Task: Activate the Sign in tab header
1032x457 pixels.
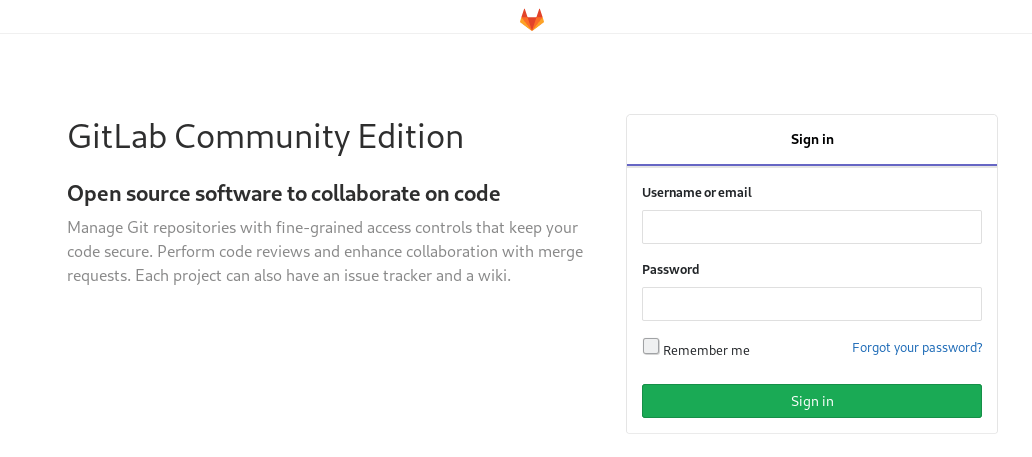Action: (x=812, y=140)
